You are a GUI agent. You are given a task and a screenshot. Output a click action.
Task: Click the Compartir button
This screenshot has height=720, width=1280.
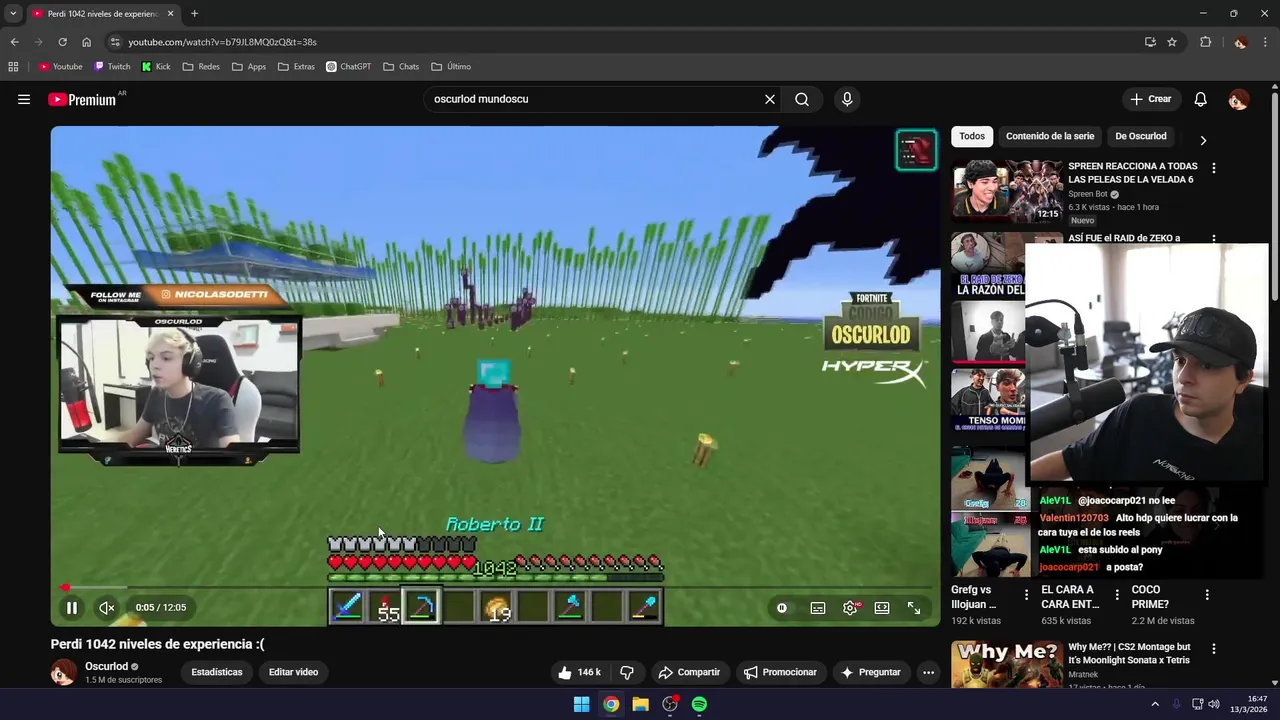point(689,672)
